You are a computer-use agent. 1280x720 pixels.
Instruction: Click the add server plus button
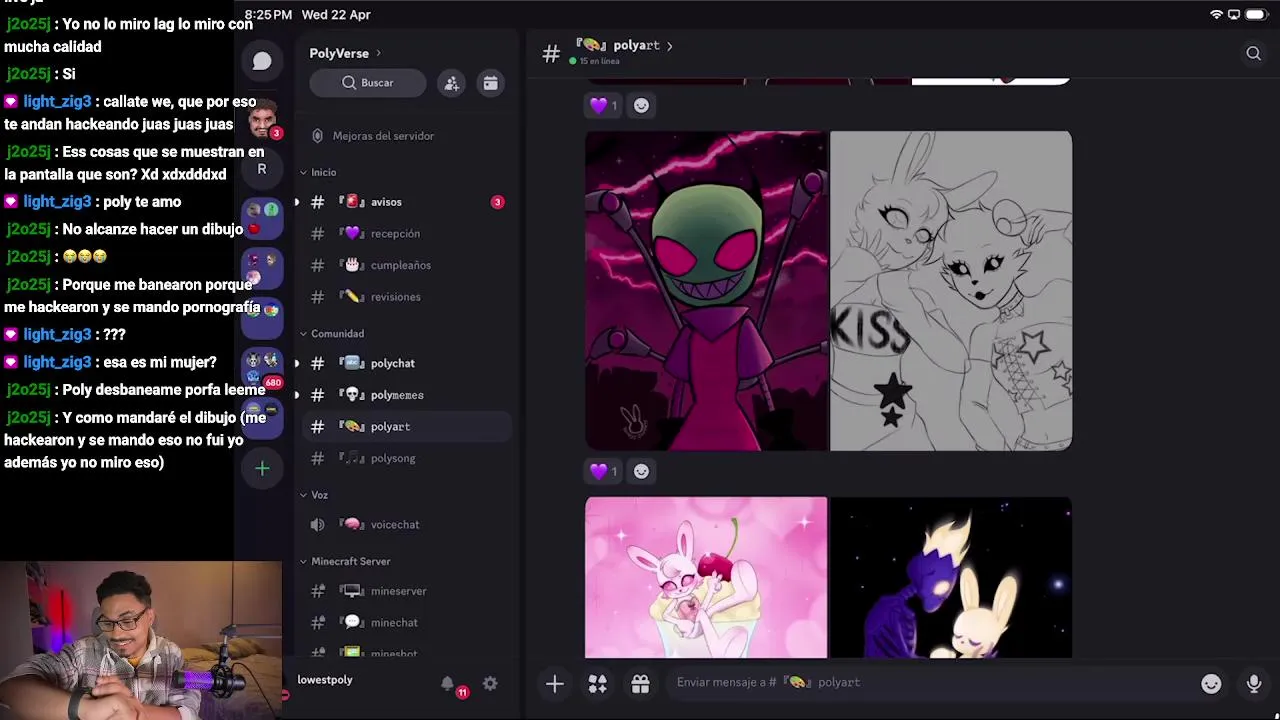click(x=262, y=468)
